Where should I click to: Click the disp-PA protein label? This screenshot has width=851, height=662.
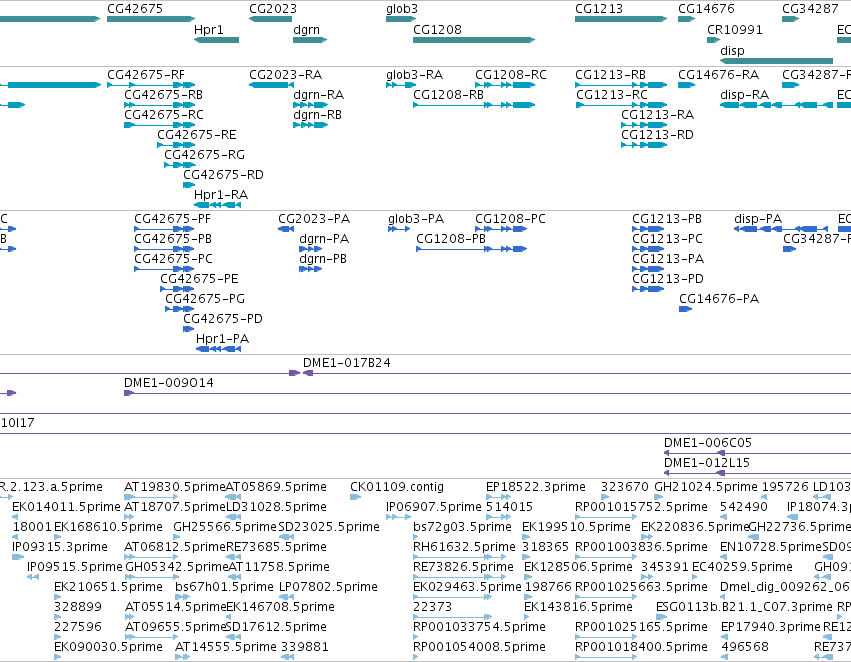758,219
